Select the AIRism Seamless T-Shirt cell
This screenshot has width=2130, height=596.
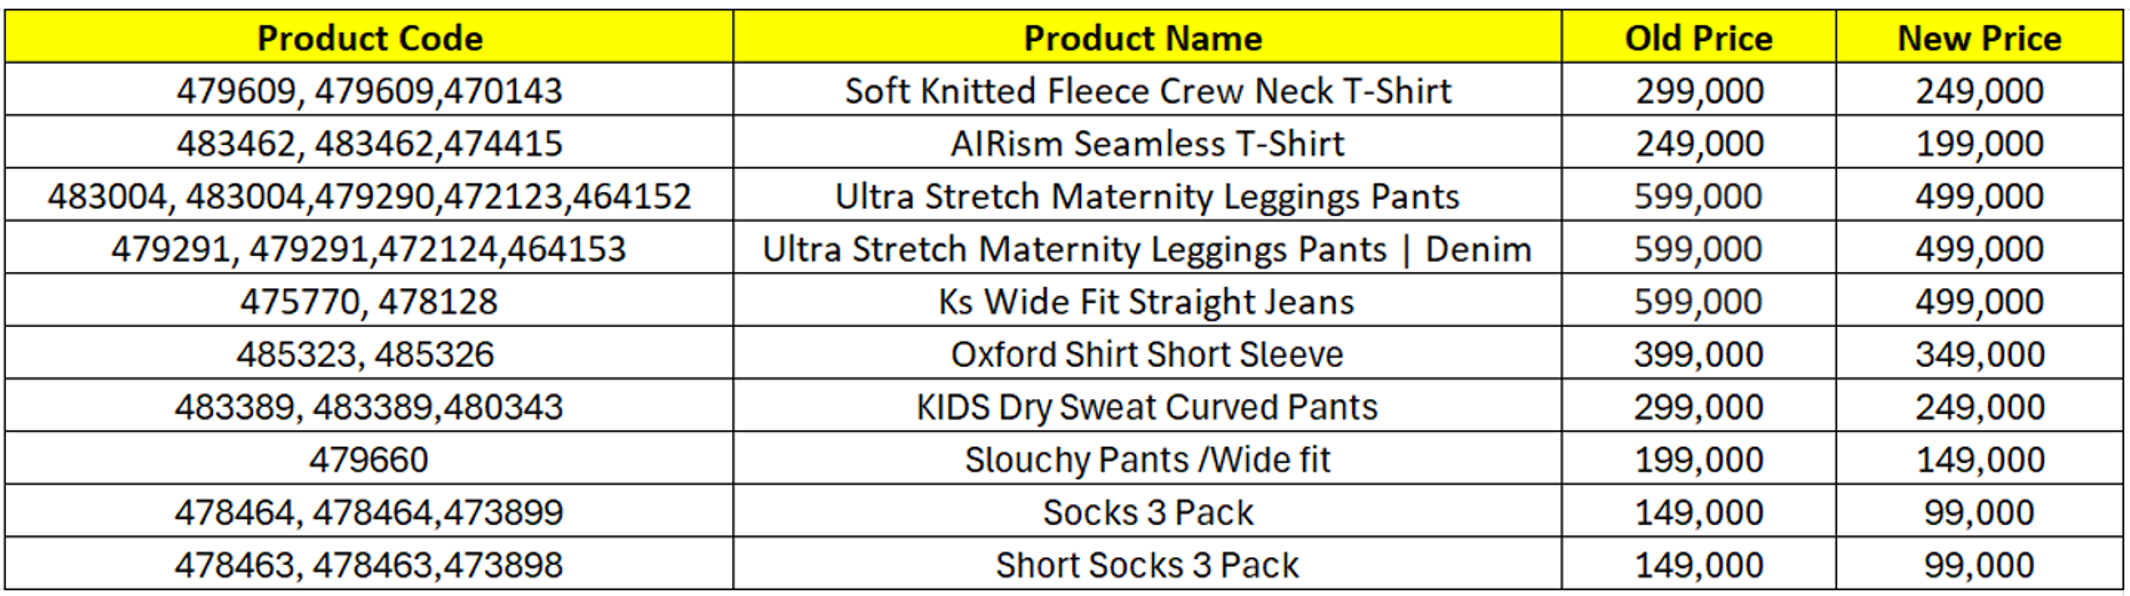tap(1146, 144)
